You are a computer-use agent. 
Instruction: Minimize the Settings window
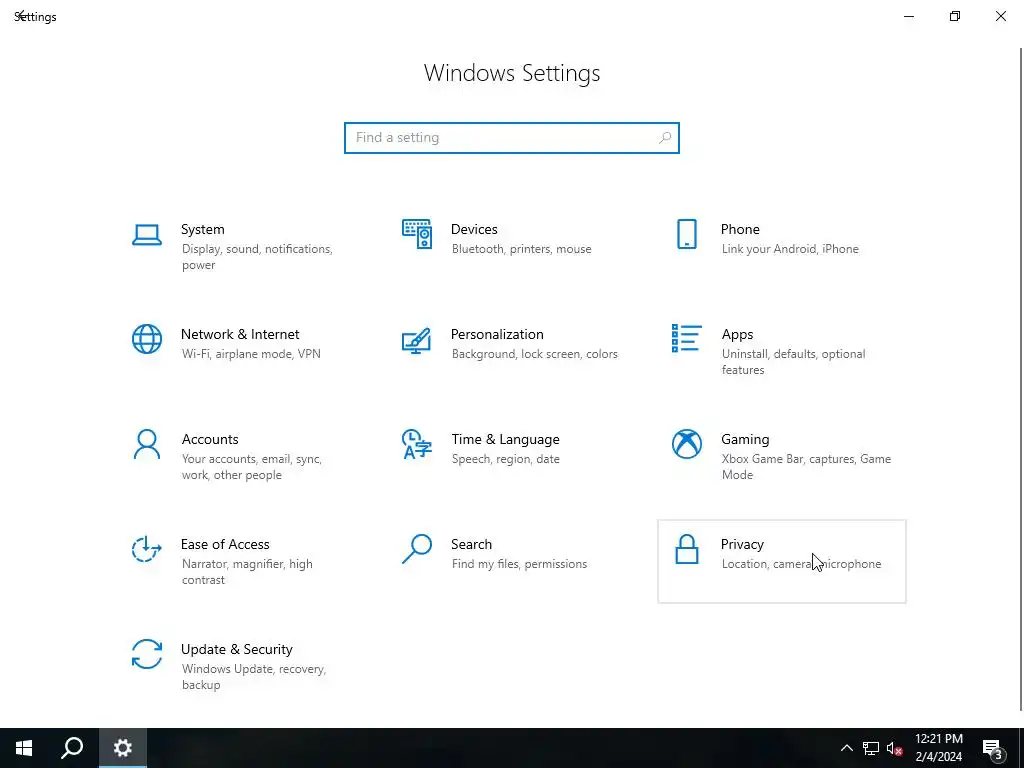tap(908, 16)
